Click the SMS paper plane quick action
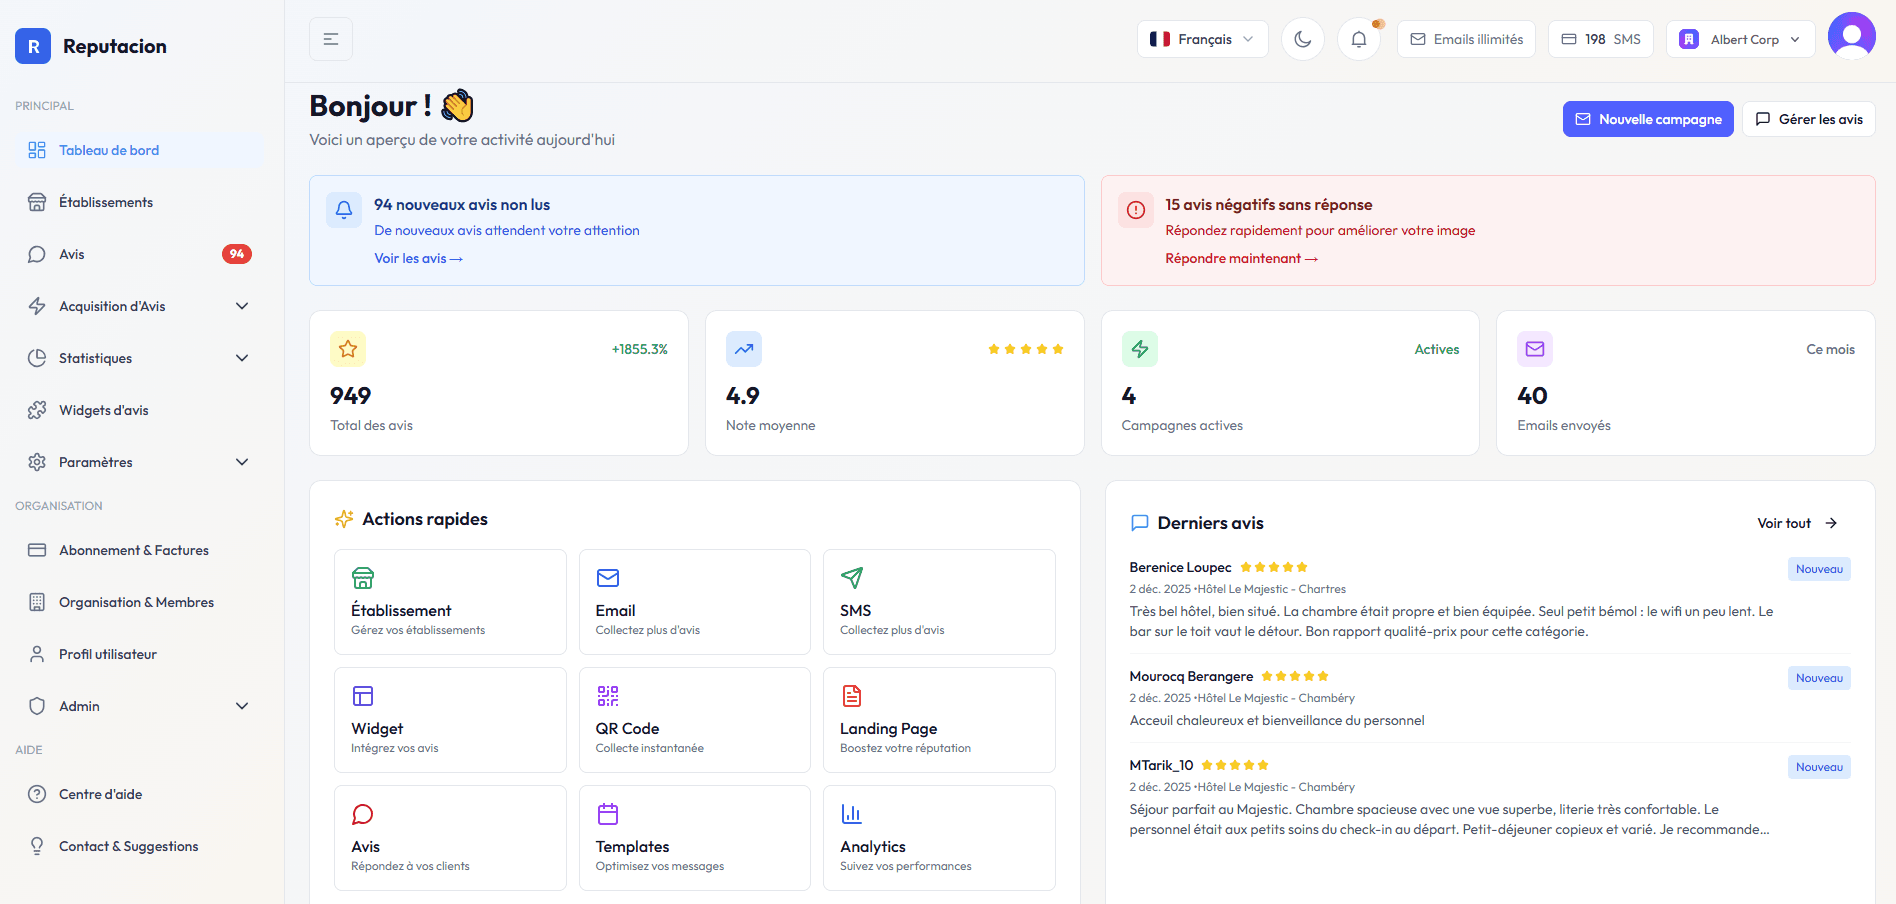Image resolution: width=1896 pixels, height=904 pixels. 852,578
